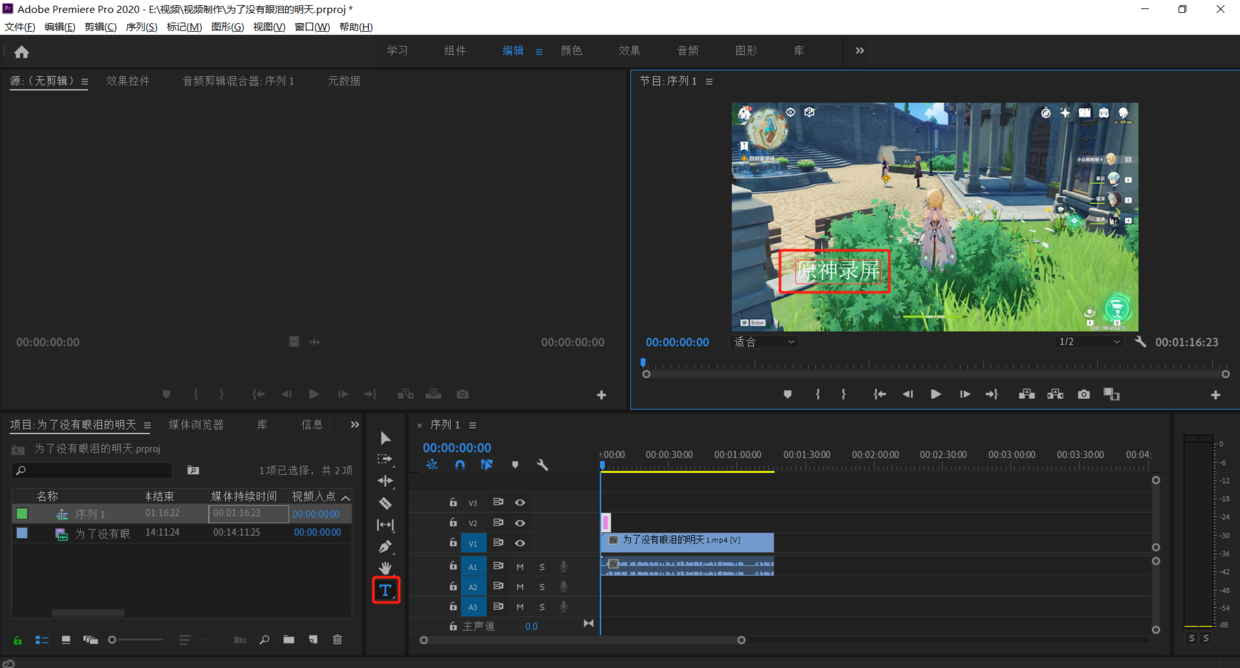Click the Extract button in Program monitor
This screenshot has height=668, width=1240.
point(1055,394)
